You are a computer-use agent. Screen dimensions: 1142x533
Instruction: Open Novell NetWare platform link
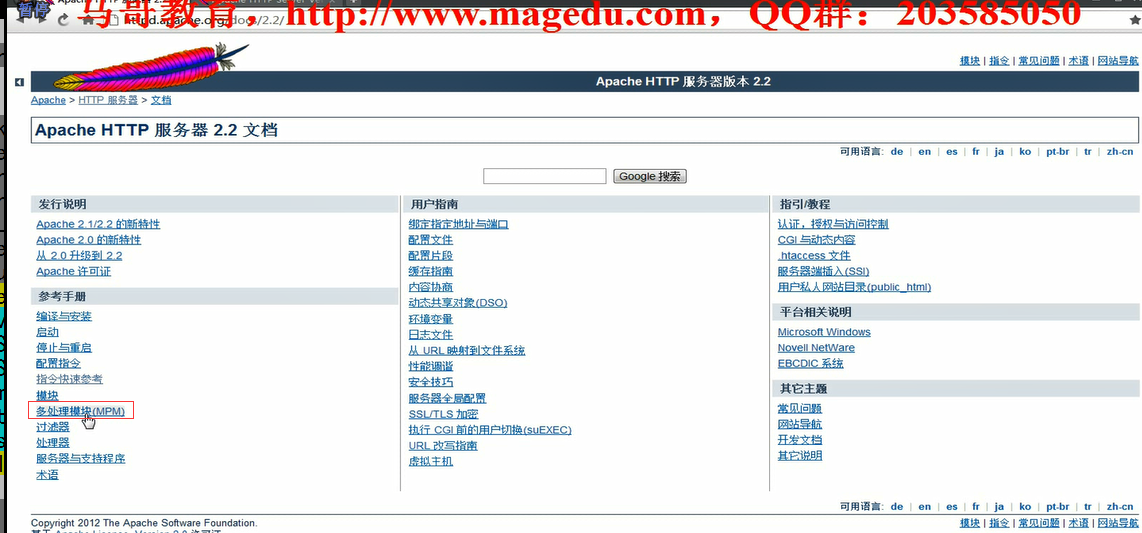pos(816,348)
